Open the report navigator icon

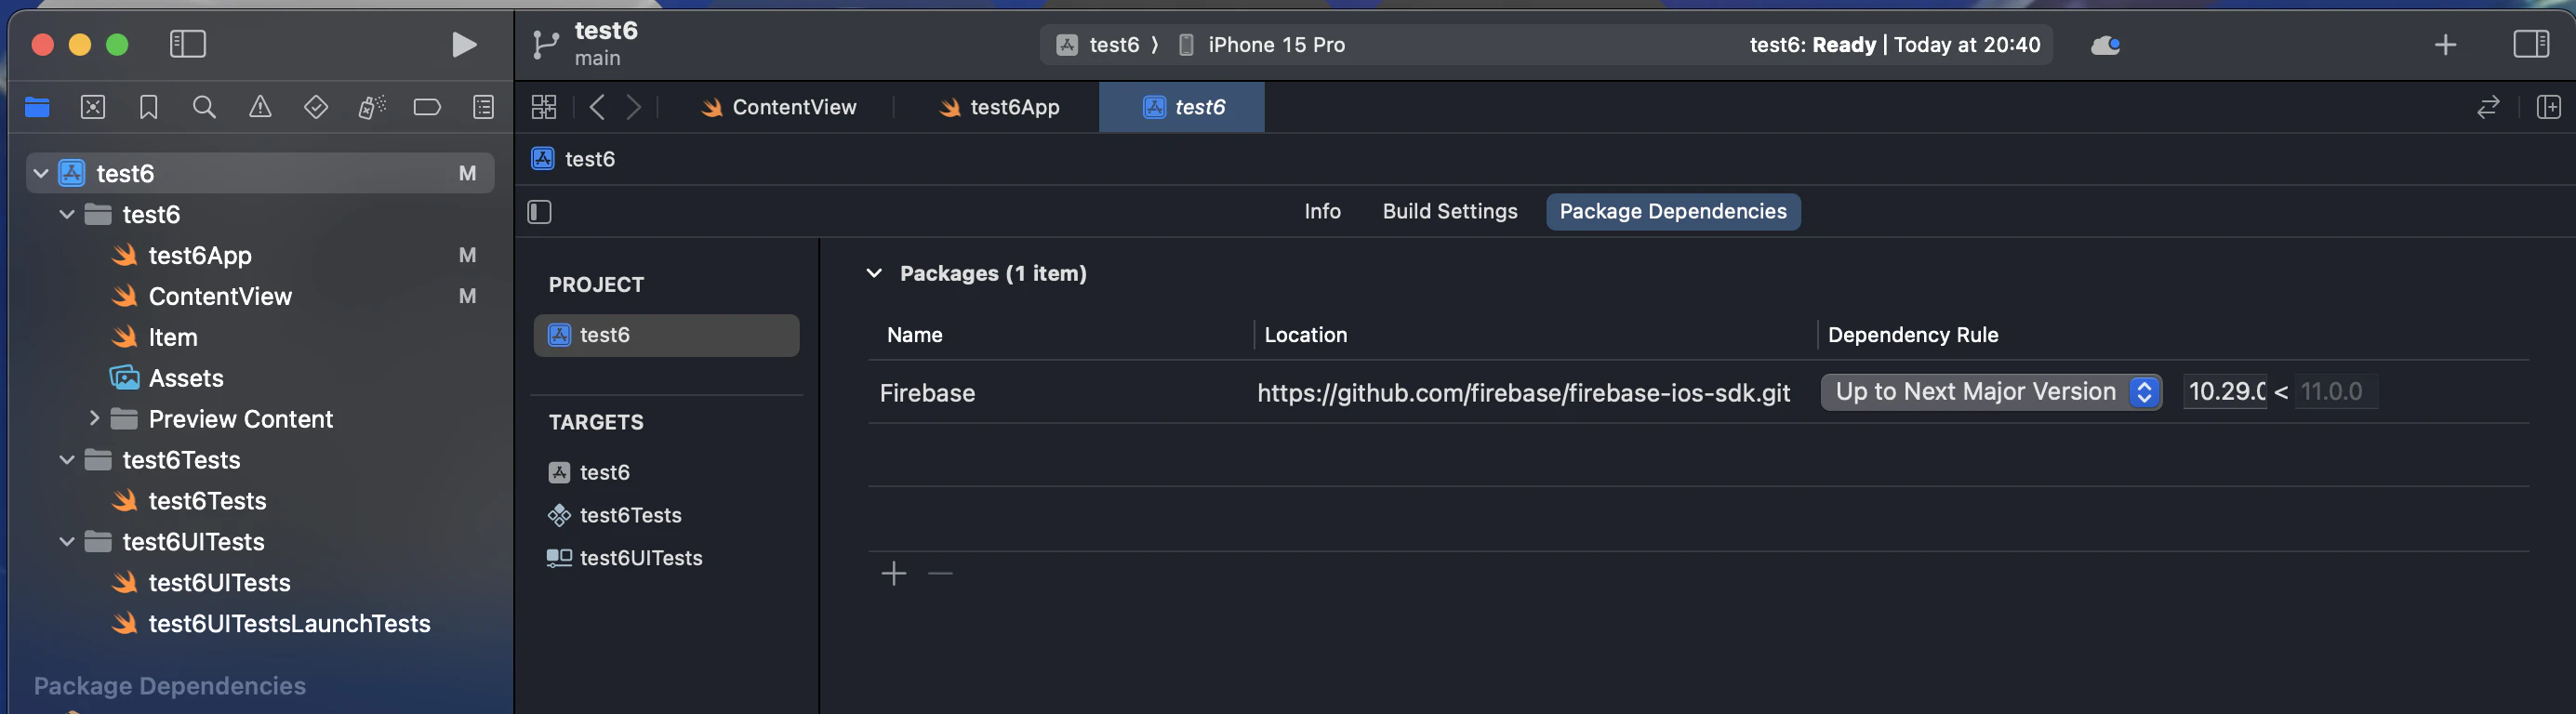pyautogui.click(x=483, y=107)
